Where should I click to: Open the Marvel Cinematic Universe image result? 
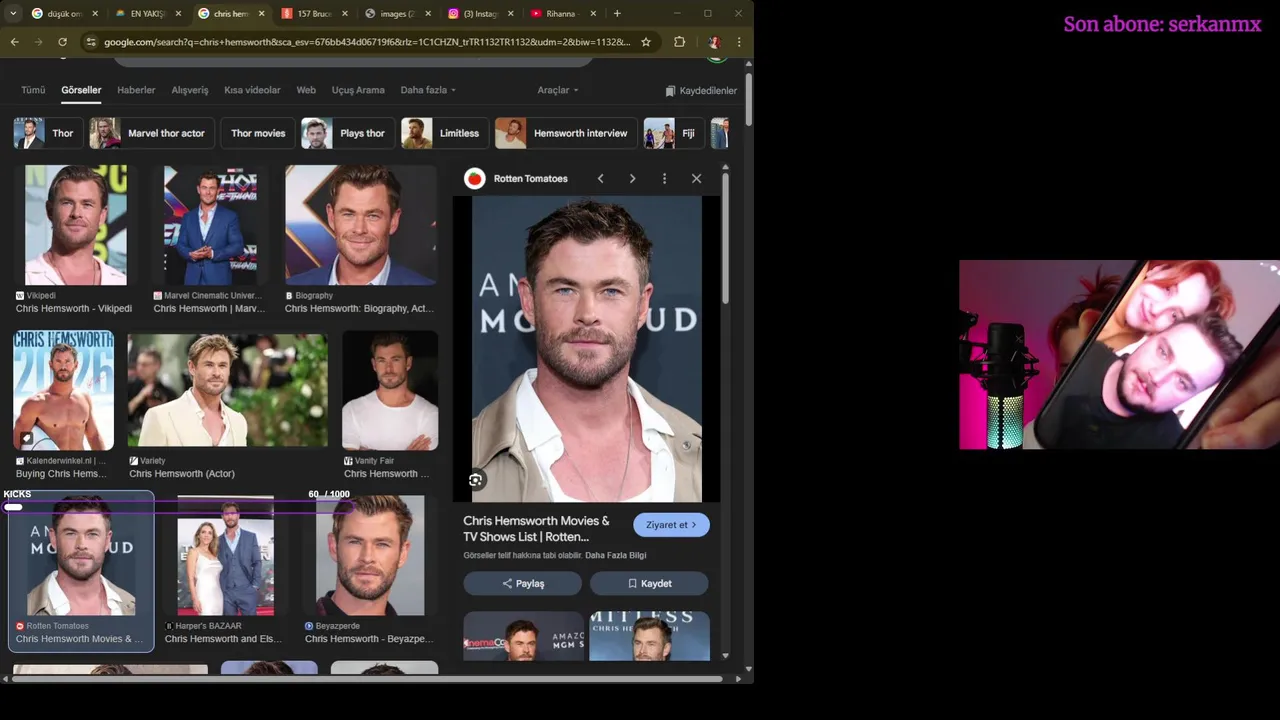click(x=210, y=225)
